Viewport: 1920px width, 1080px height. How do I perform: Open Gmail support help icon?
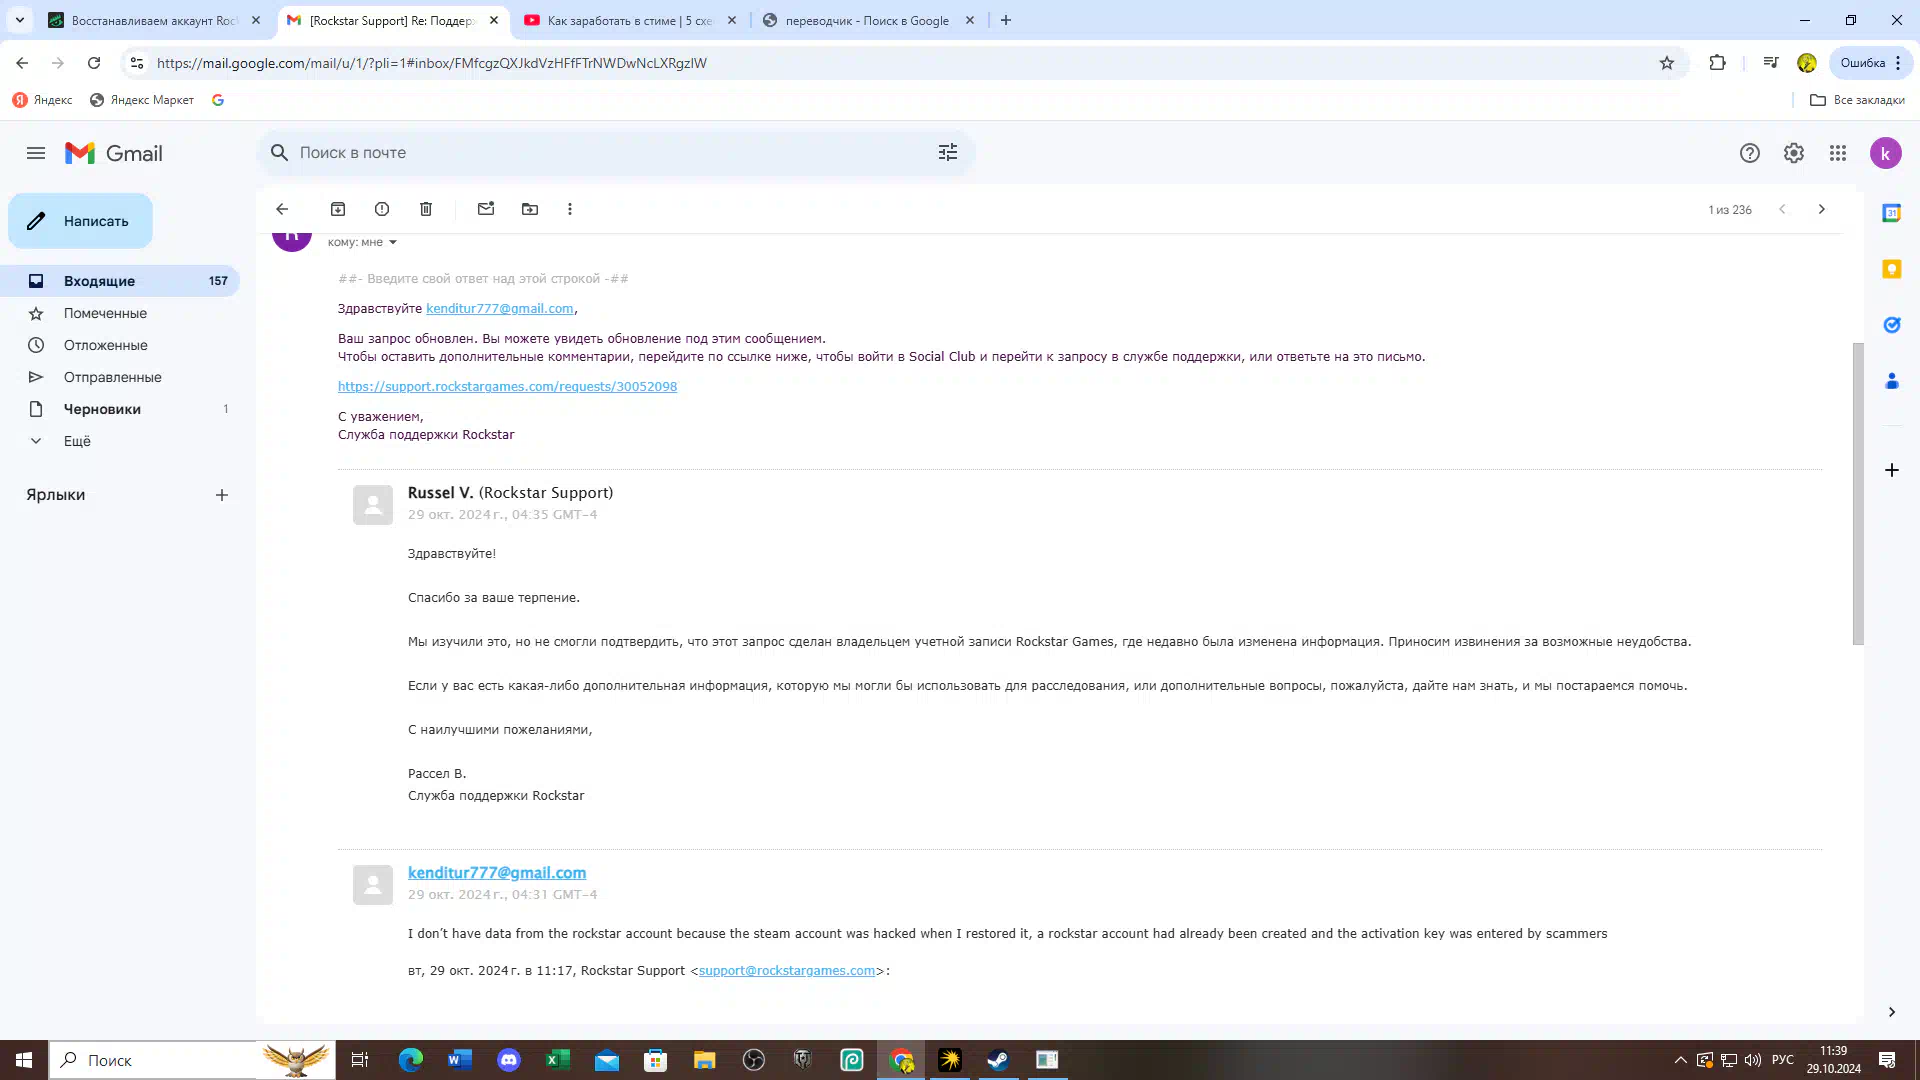tap(1749, 153)
